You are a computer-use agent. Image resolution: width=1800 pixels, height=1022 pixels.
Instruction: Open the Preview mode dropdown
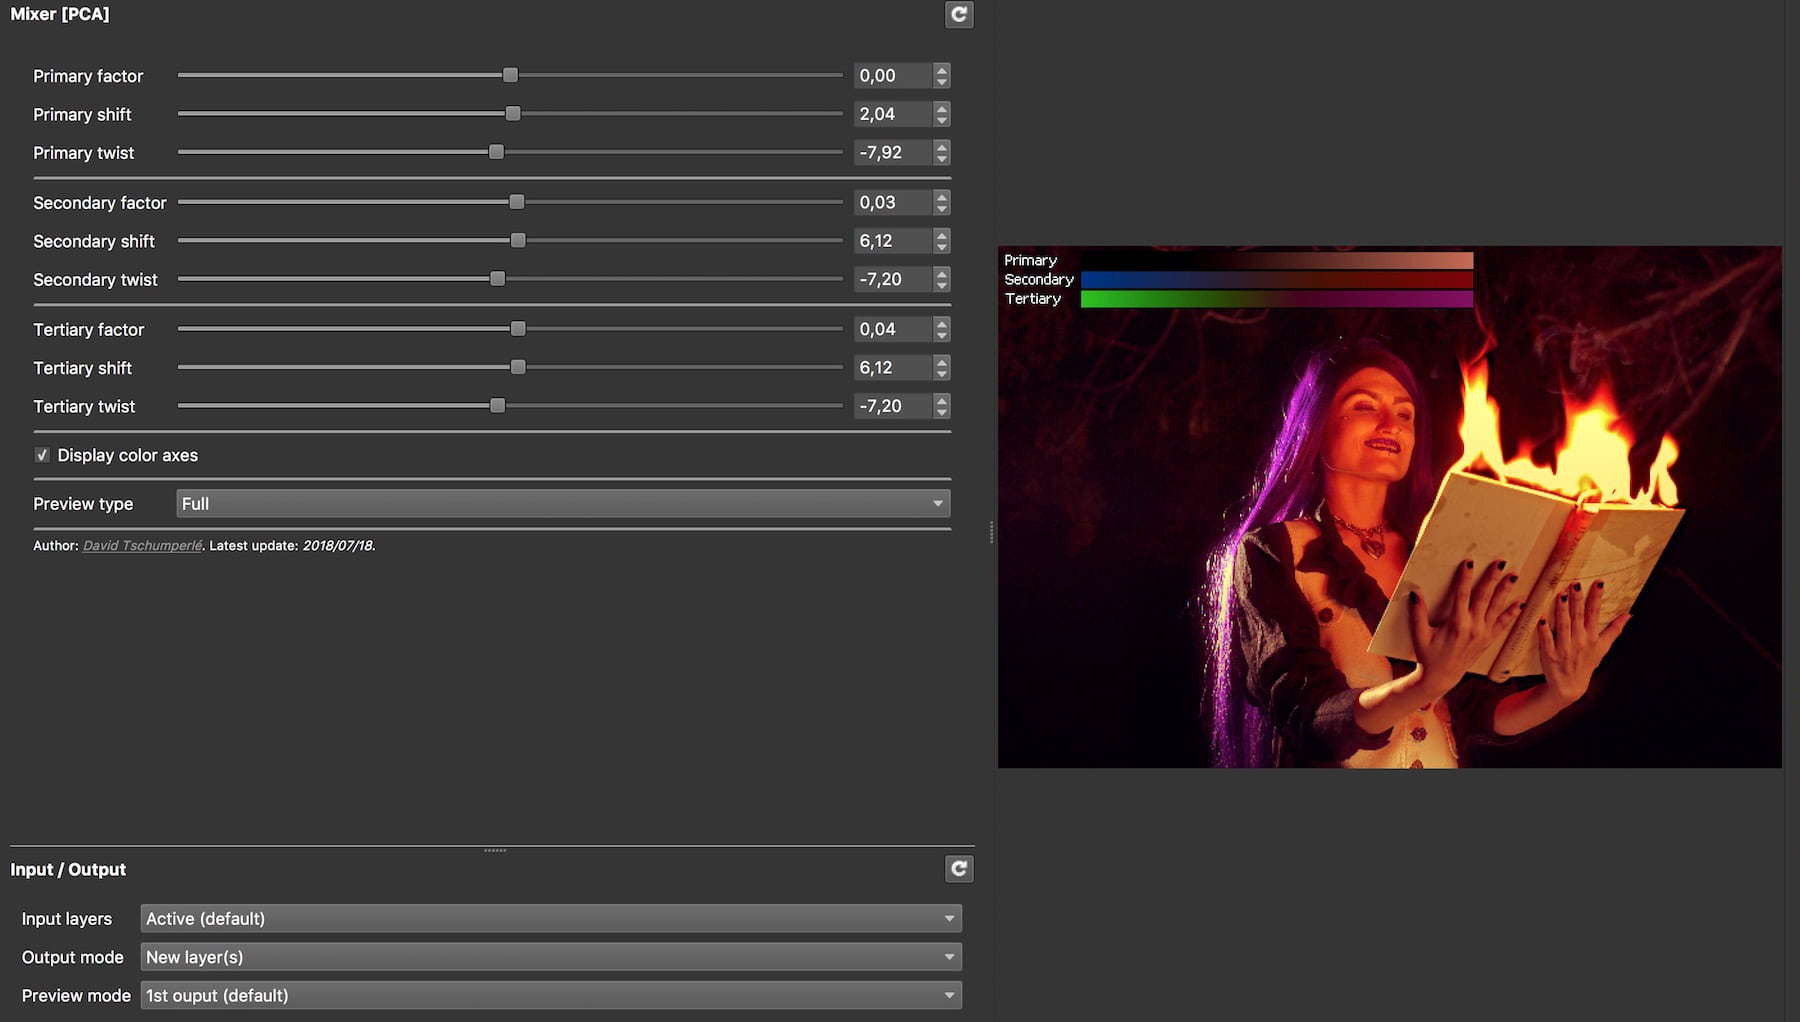pyautogui.click(x=550, y=996)
